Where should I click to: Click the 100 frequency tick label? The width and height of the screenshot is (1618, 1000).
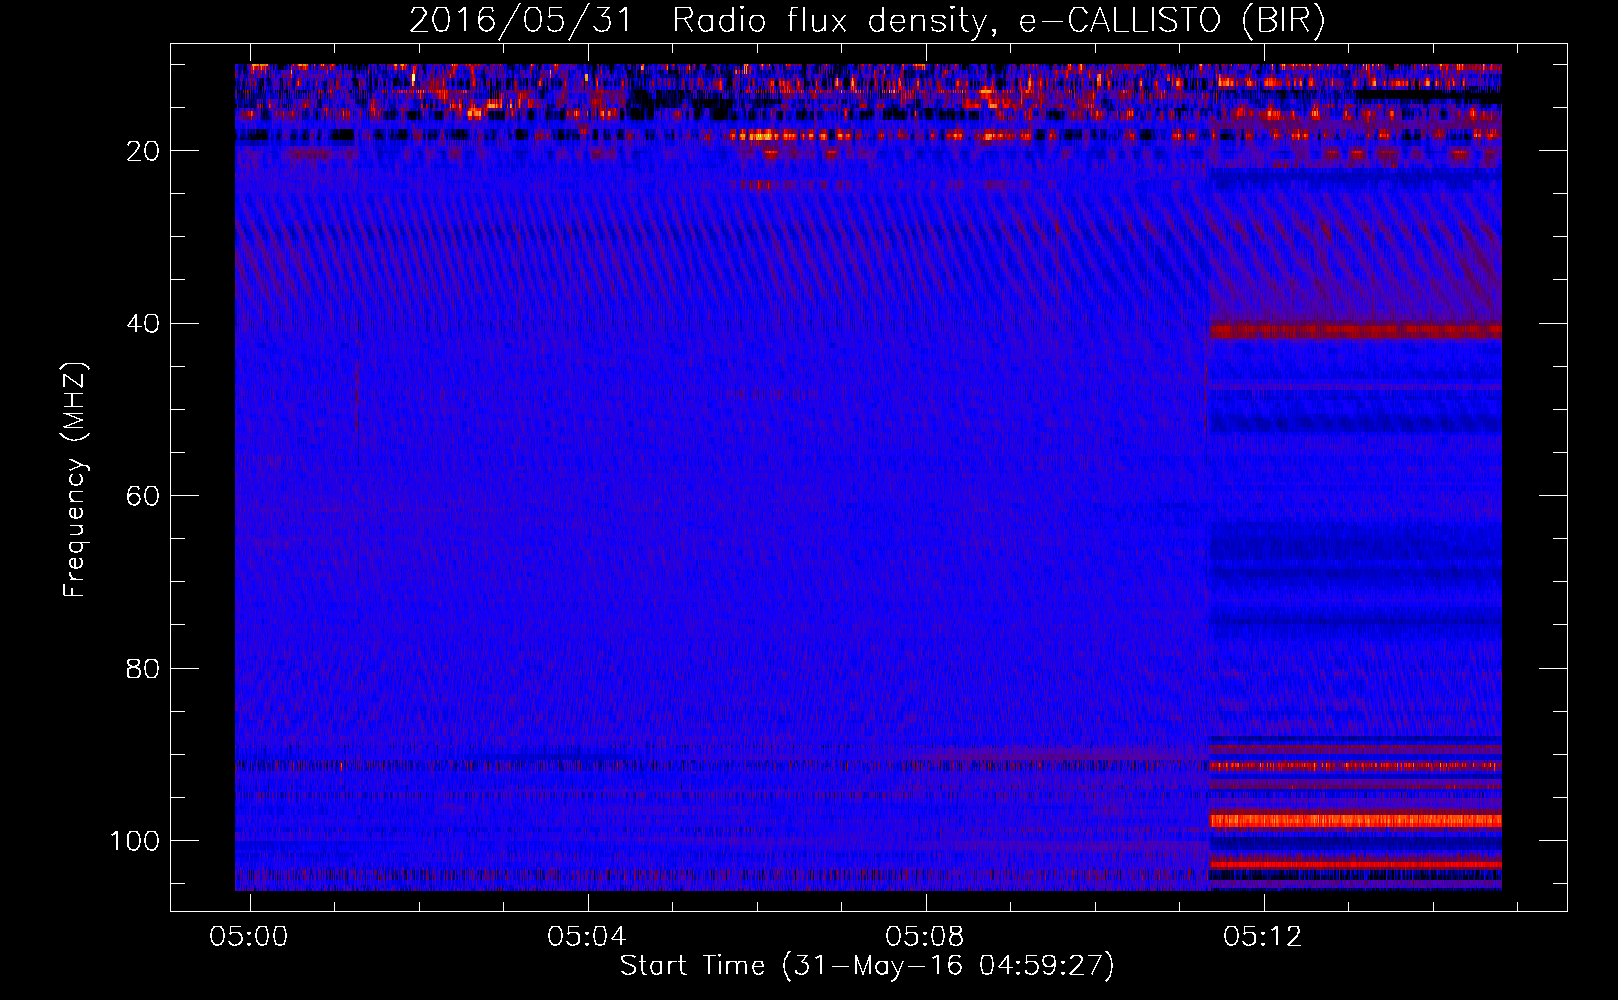tap(135, 841)
